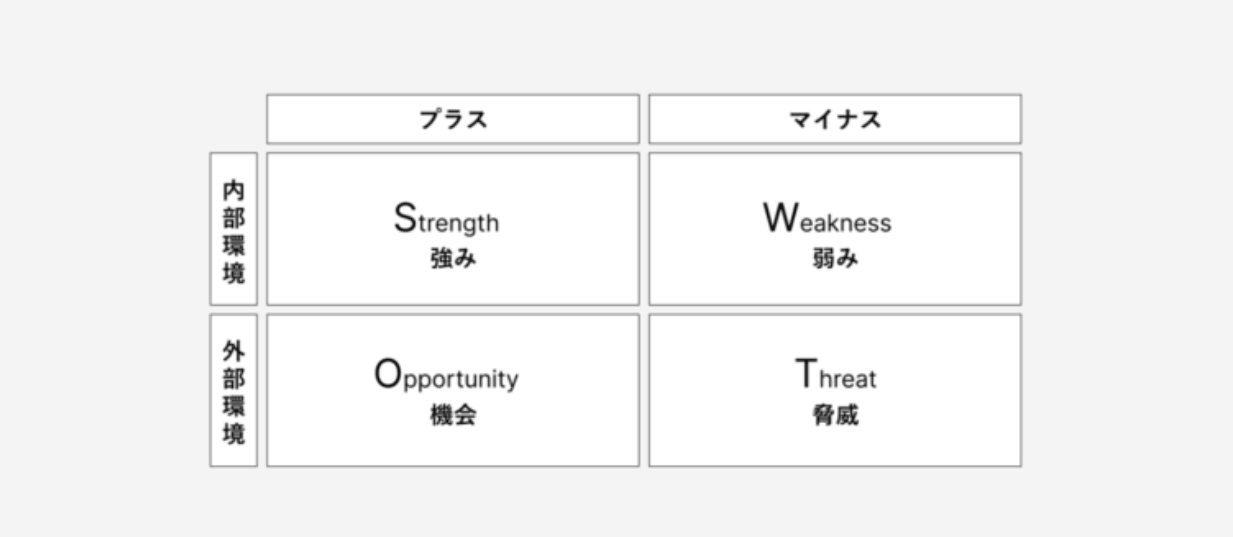Click the large T initial letter
The image size is (1233, 537).
(x=806, y=374)
